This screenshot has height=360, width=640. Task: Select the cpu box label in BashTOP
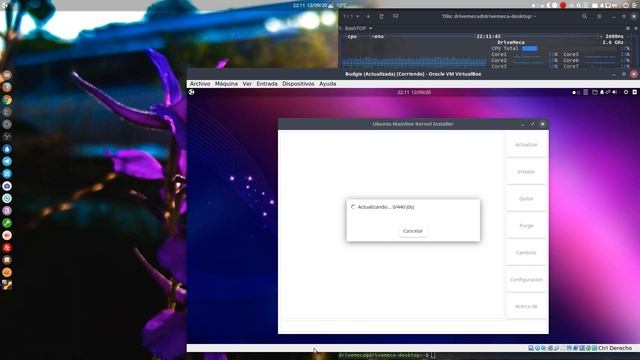point(352,36)
